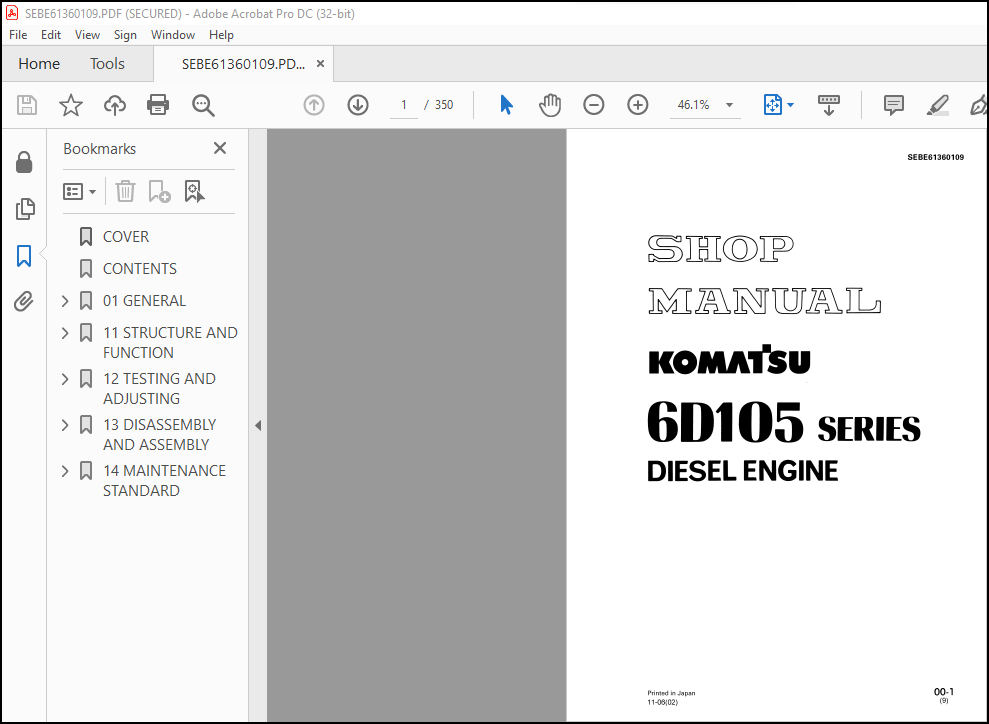Viewport: 989px width, 724px height.
Task: Switch to the Tools tab
Action: [x=107, y=64]
